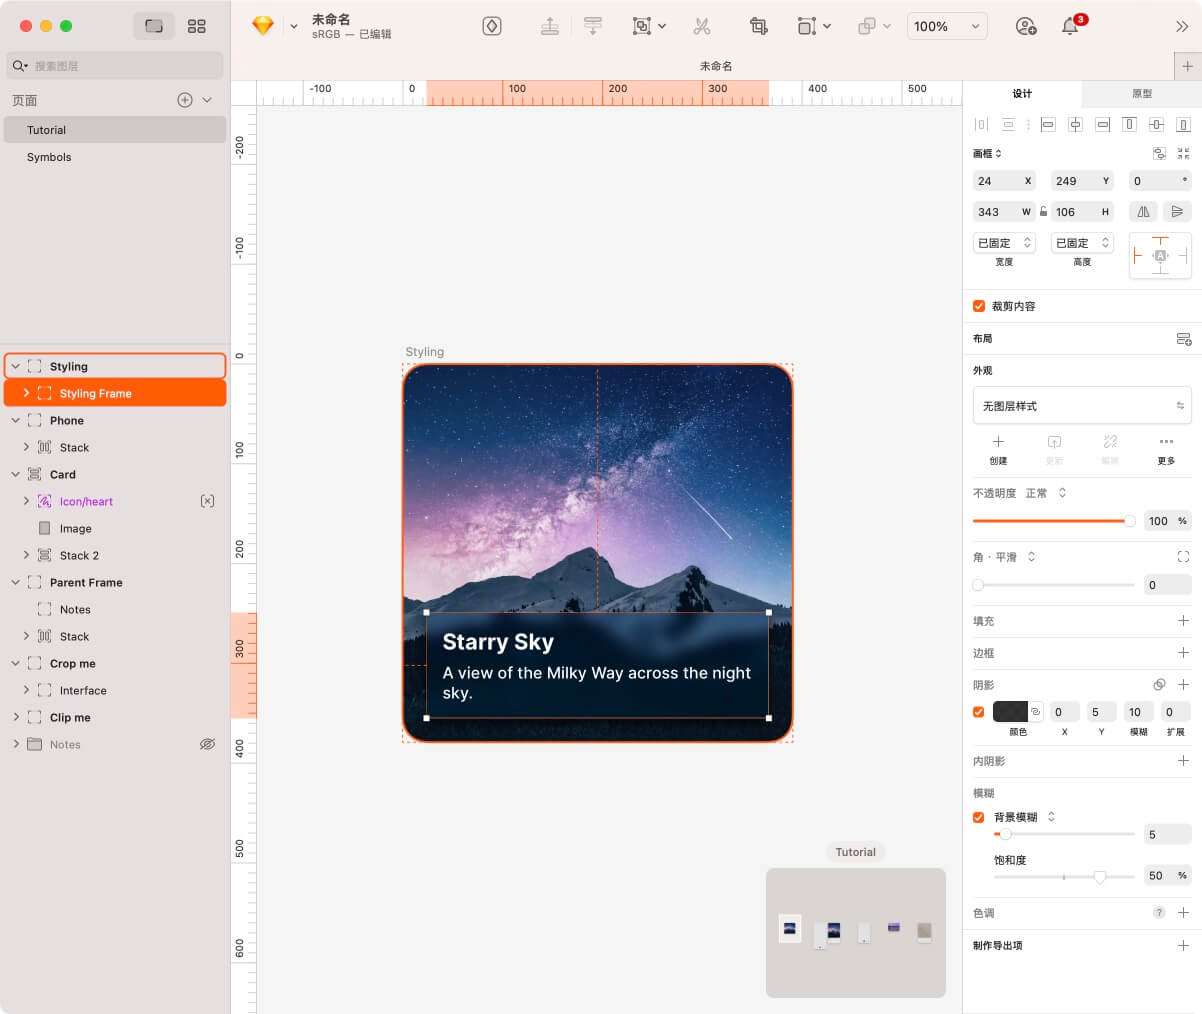1202x1014 pixels.
Task: Expand the Clip me layer
Action: (x=15, y=717)
